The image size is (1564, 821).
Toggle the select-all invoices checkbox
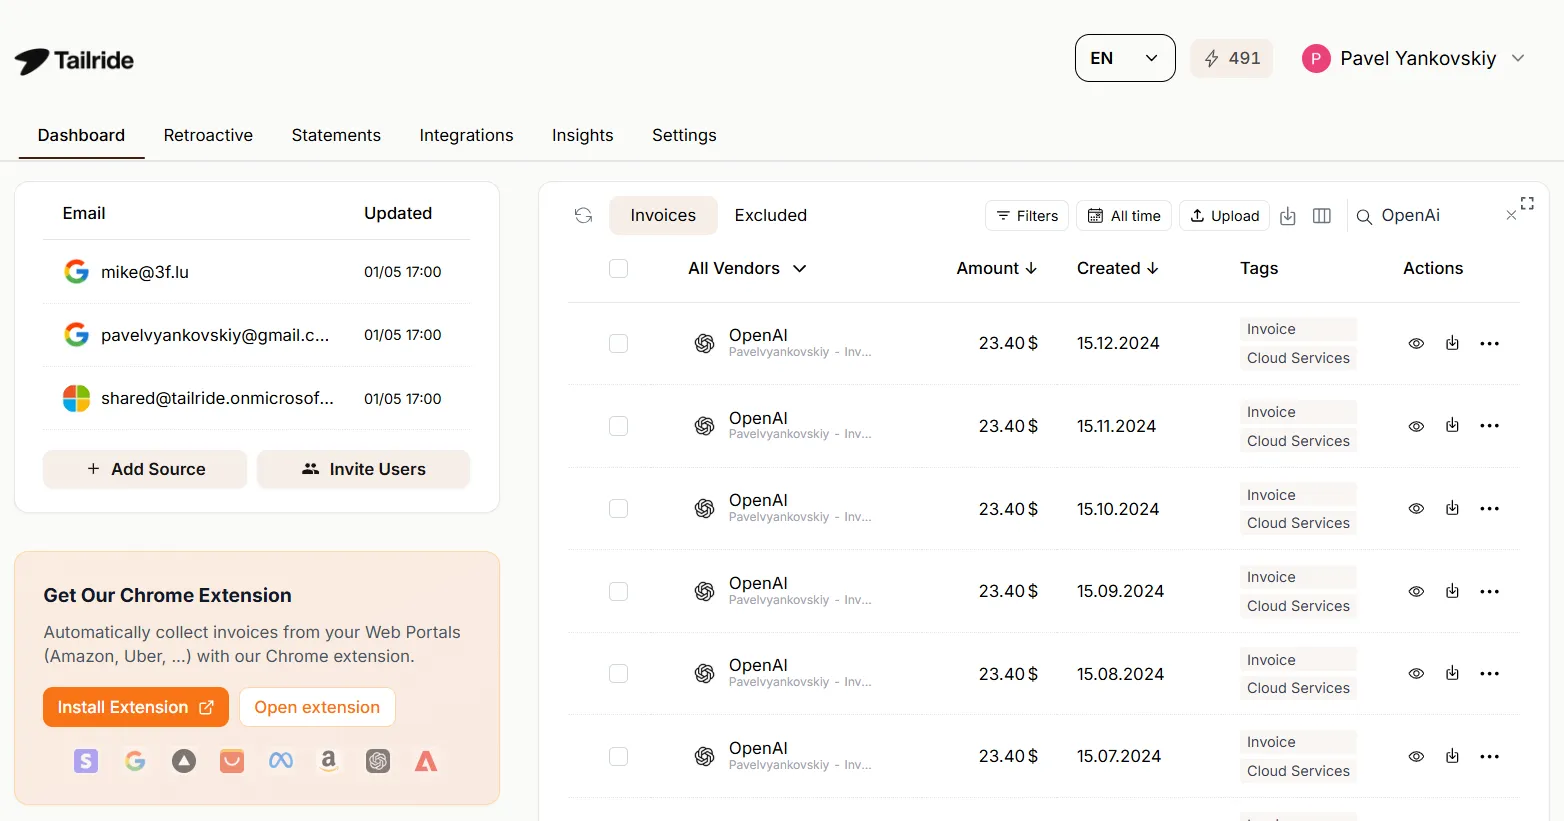coord(619,268)
